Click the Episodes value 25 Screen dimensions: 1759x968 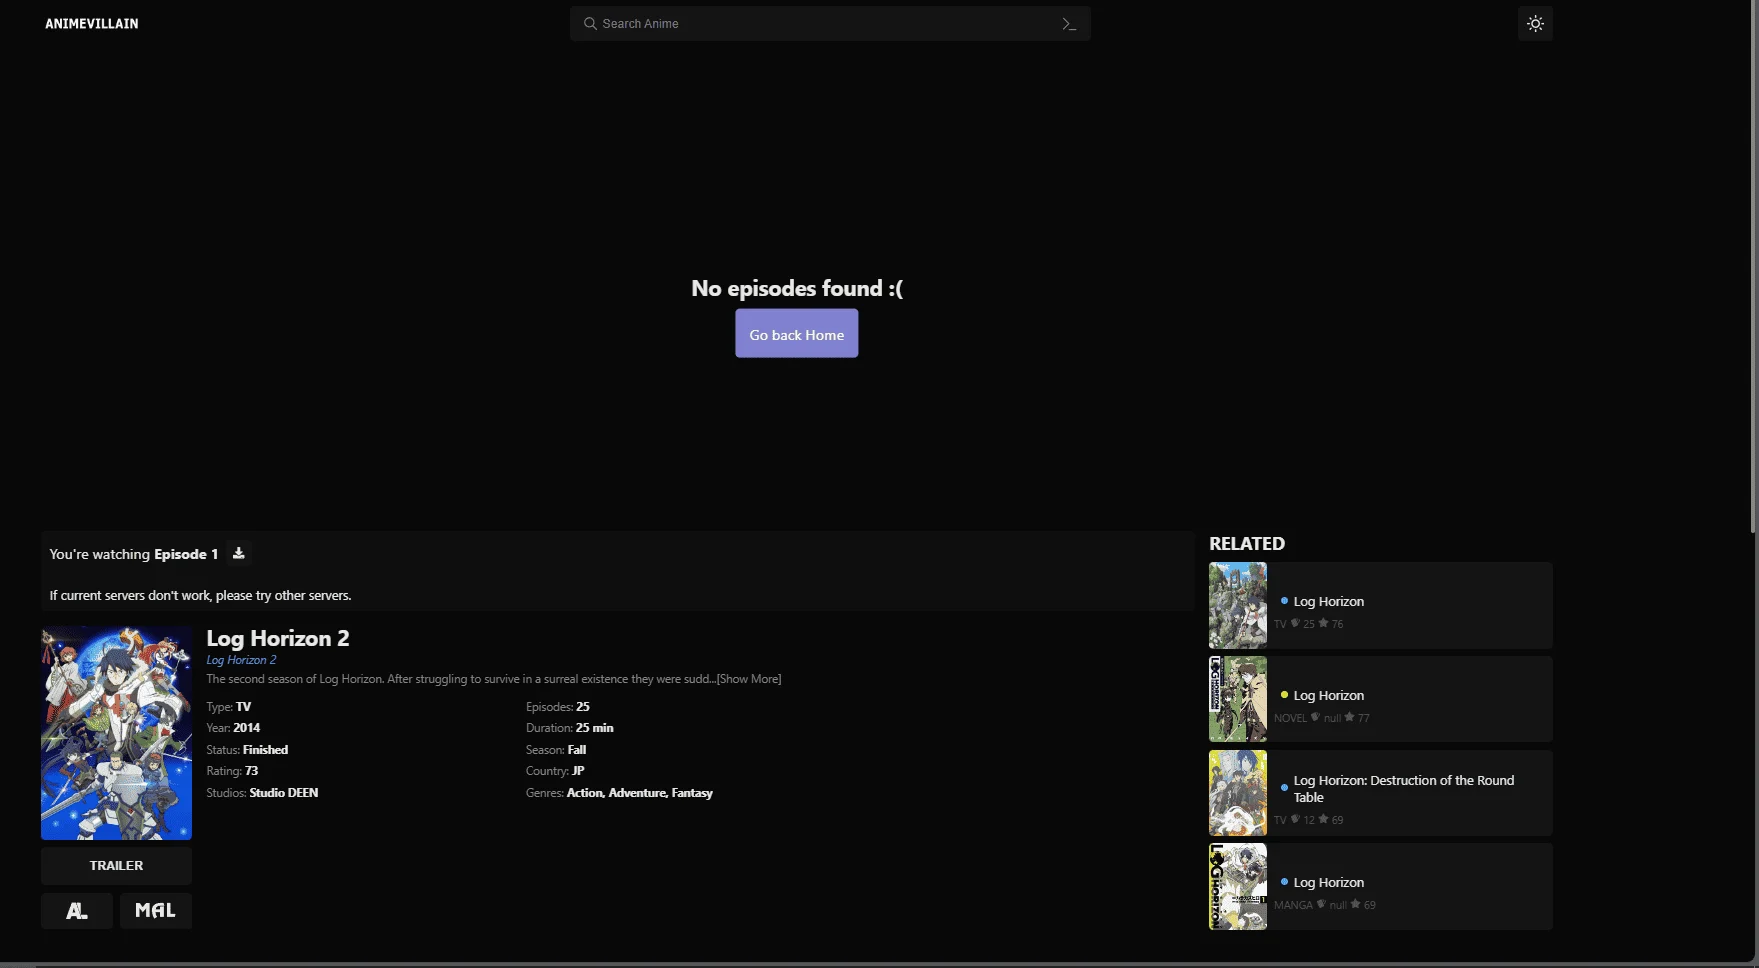pyautogui.click(x=583, y=707)
